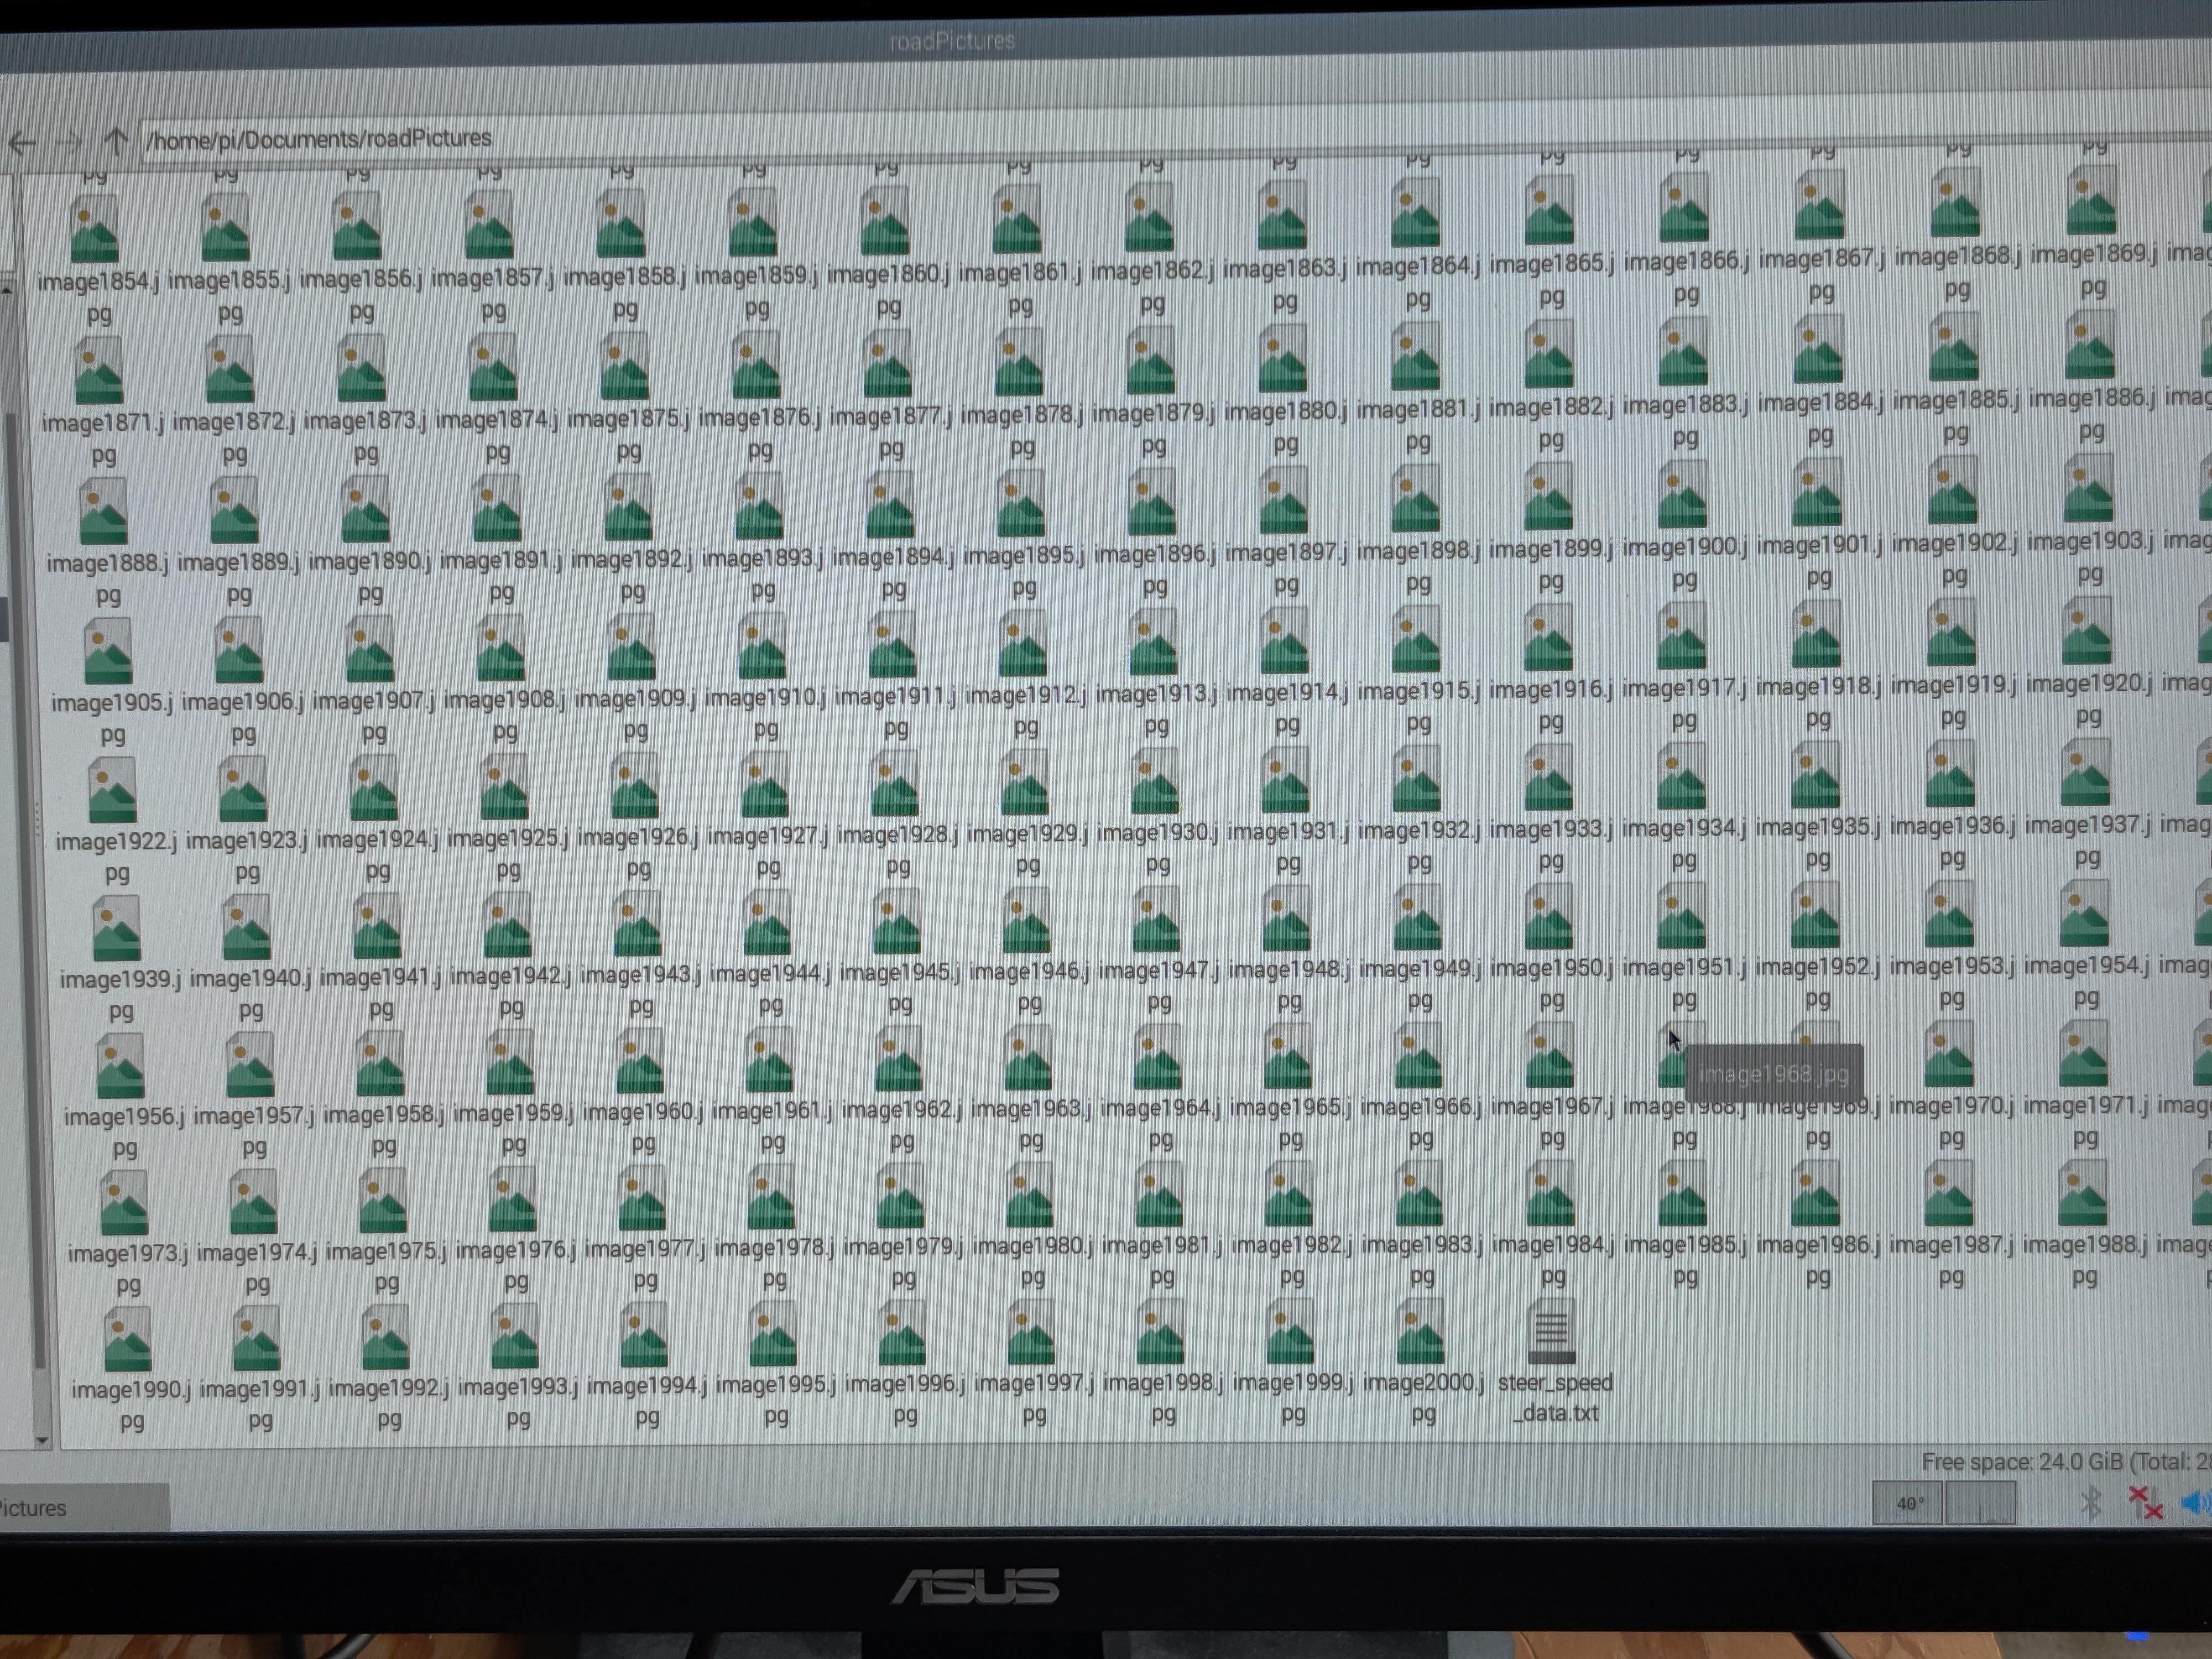Click the back navigation arrow
The image size is (2212, 1659).
click(x=22, y=142)
